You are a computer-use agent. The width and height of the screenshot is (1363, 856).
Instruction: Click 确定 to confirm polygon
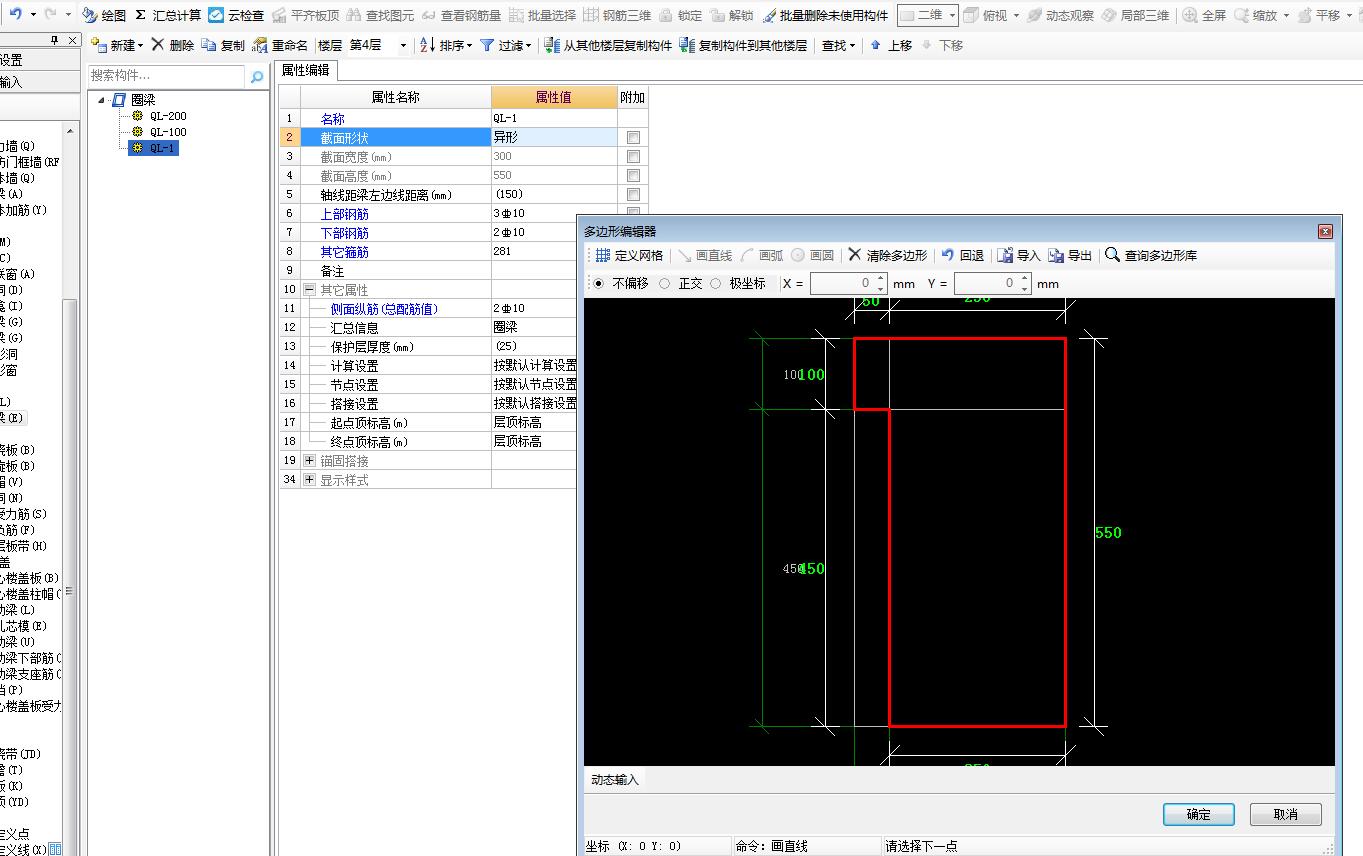1198,814
